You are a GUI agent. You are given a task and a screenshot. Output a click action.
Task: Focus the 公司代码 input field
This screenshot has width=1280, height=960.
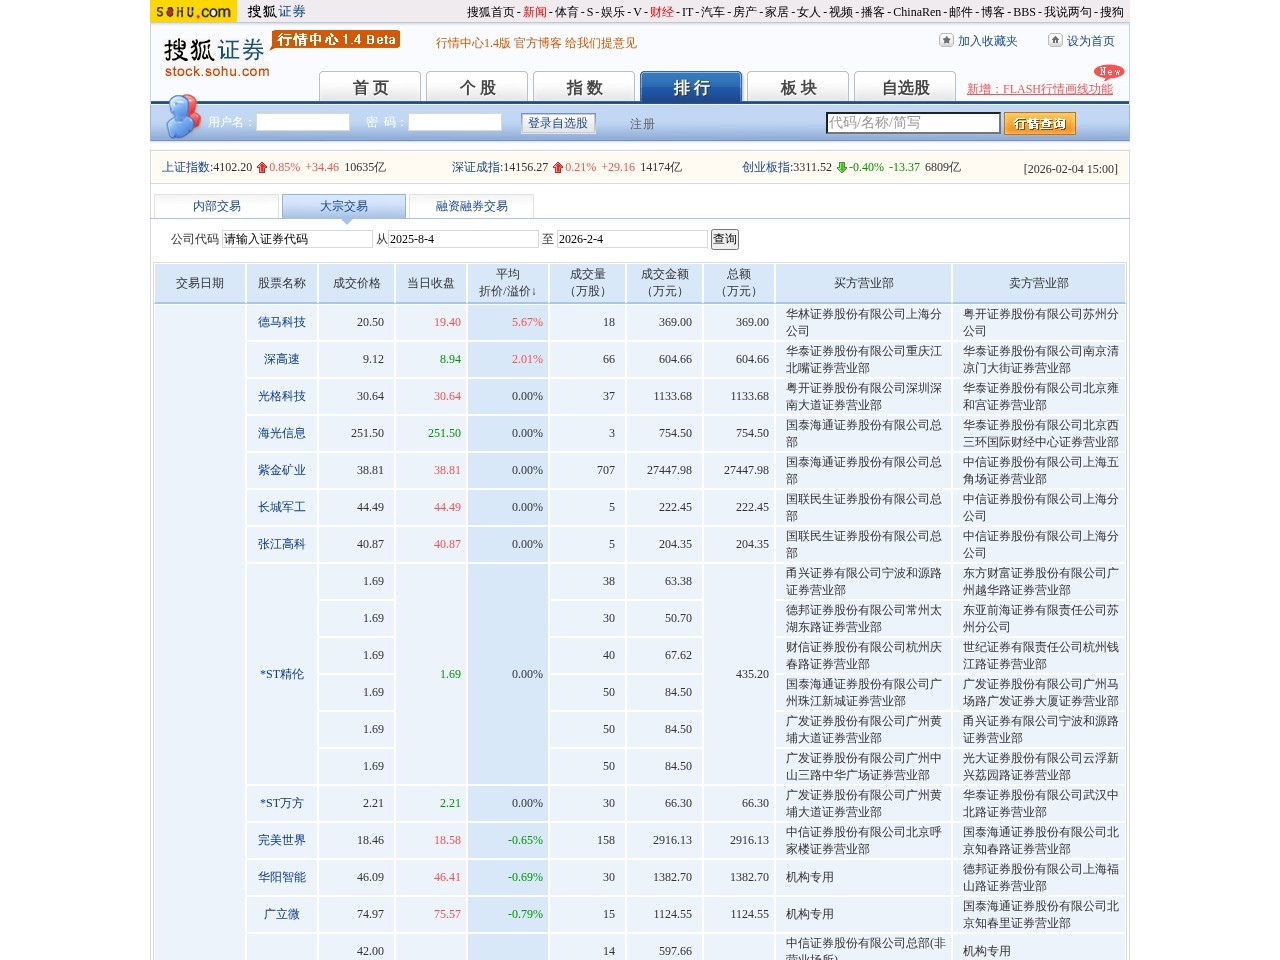coord(297,239)
